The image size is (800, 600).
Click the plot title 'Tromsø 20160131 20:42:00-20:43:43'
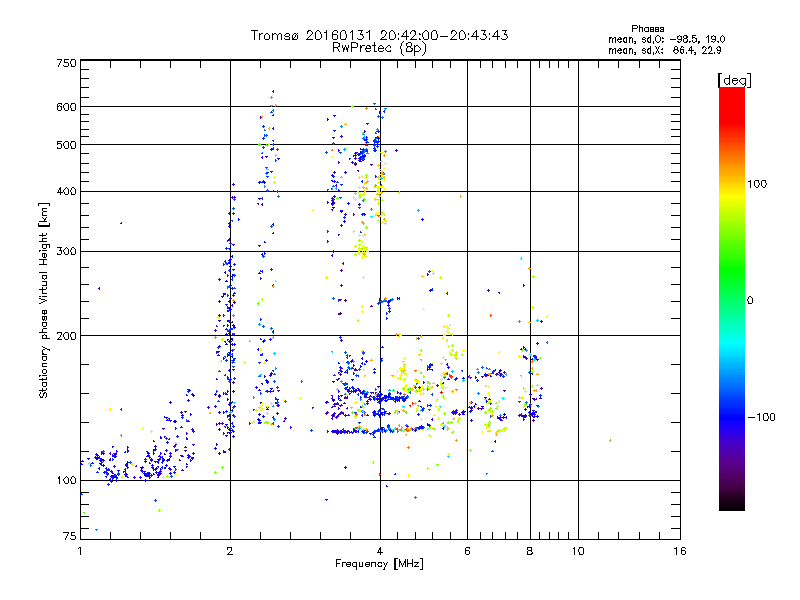tap(379, 35)
